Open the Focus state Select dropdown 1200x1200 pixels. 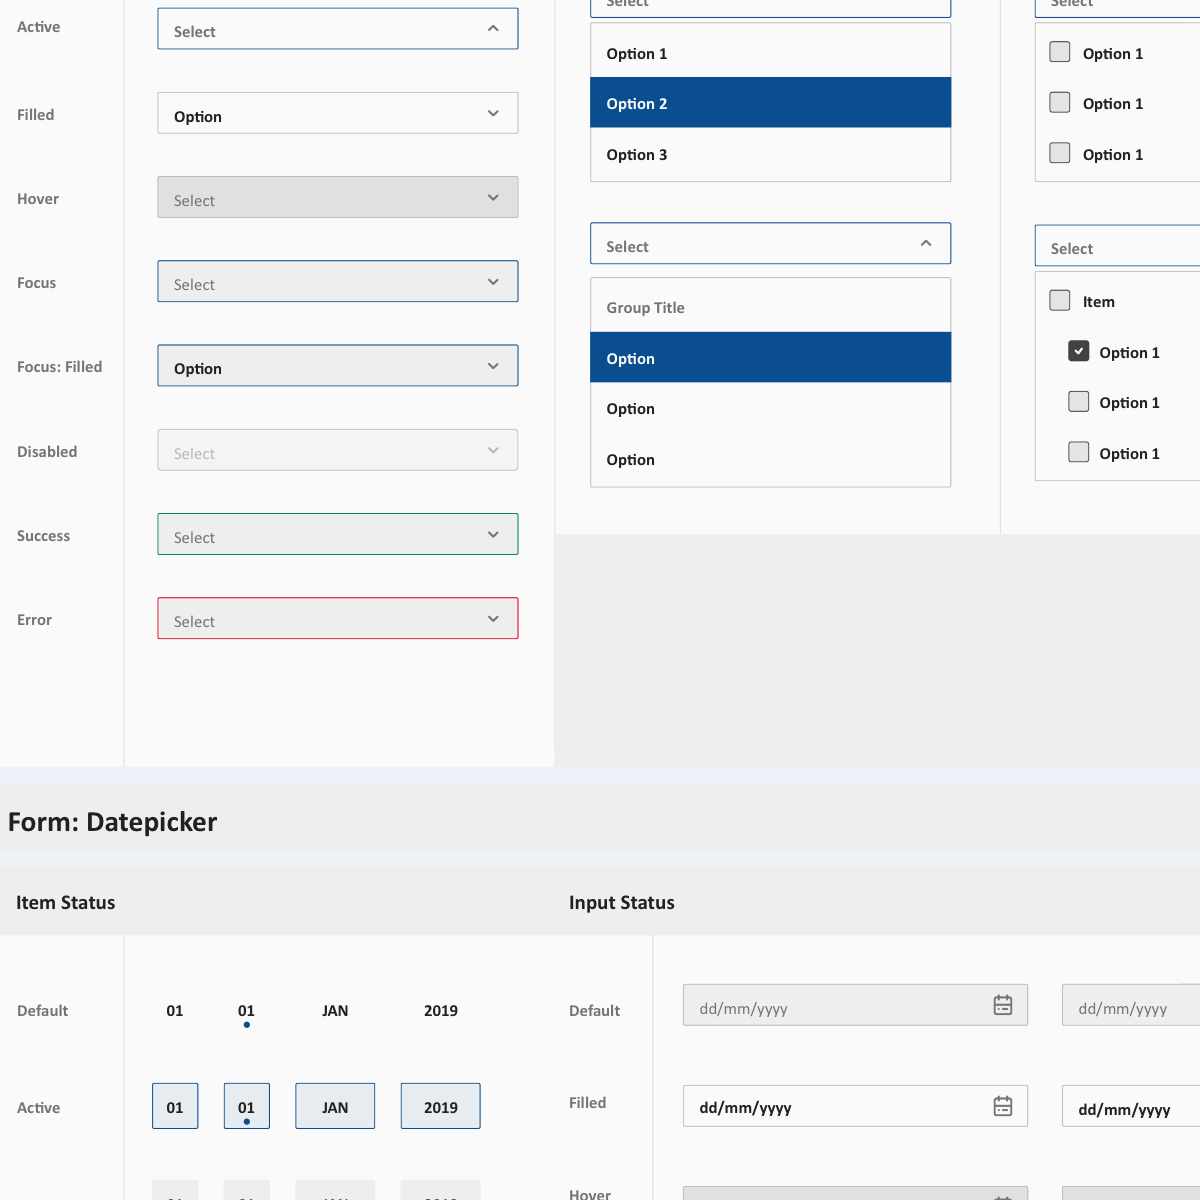tap(337, 282)
